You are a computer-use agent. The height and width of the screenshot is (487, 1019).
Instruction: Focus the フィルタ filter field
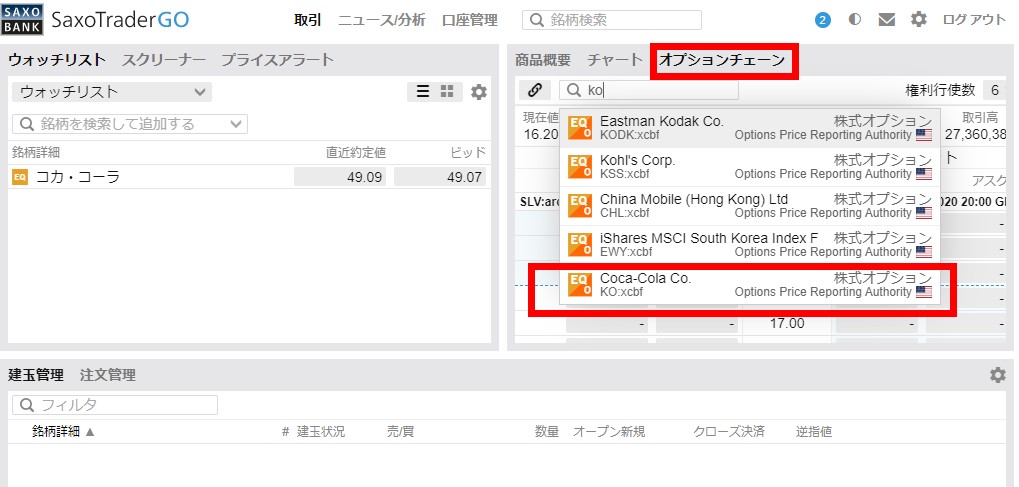pyautogui.click(x=115, y=405)
